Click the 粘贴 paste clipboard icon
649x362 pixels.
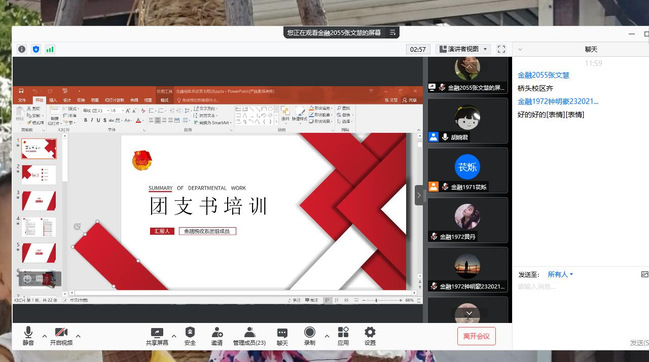click(x=19, y=114)
